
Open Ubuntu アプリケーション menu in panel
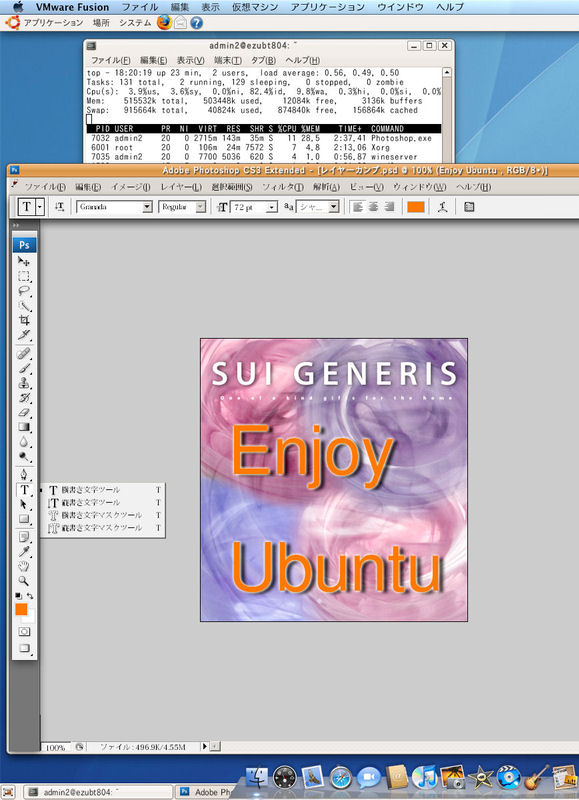click(x=53, y=23)
